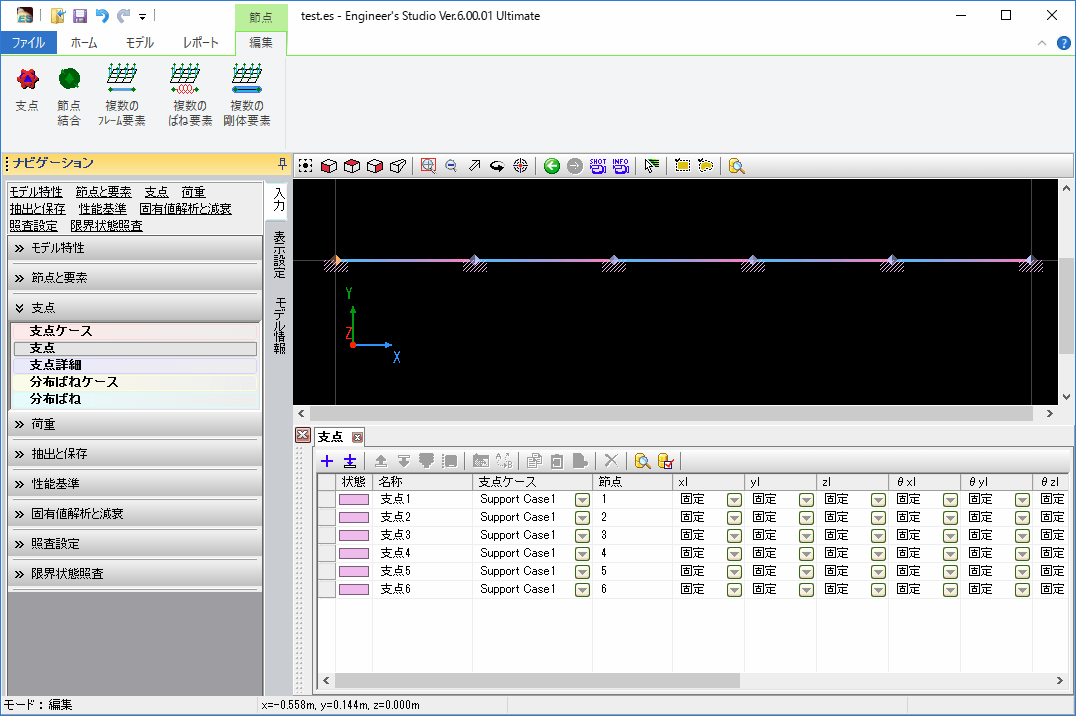Close the 支点 table tab
The width and height of the screenshot is (1076, 716).
click(x=357, y=437)
